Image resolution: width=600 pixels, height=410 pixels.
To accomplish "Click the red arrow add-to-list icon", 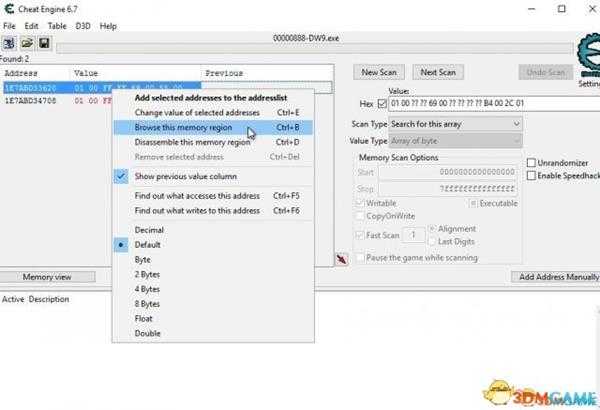I will pyautogui.click(x=342, y=260).
